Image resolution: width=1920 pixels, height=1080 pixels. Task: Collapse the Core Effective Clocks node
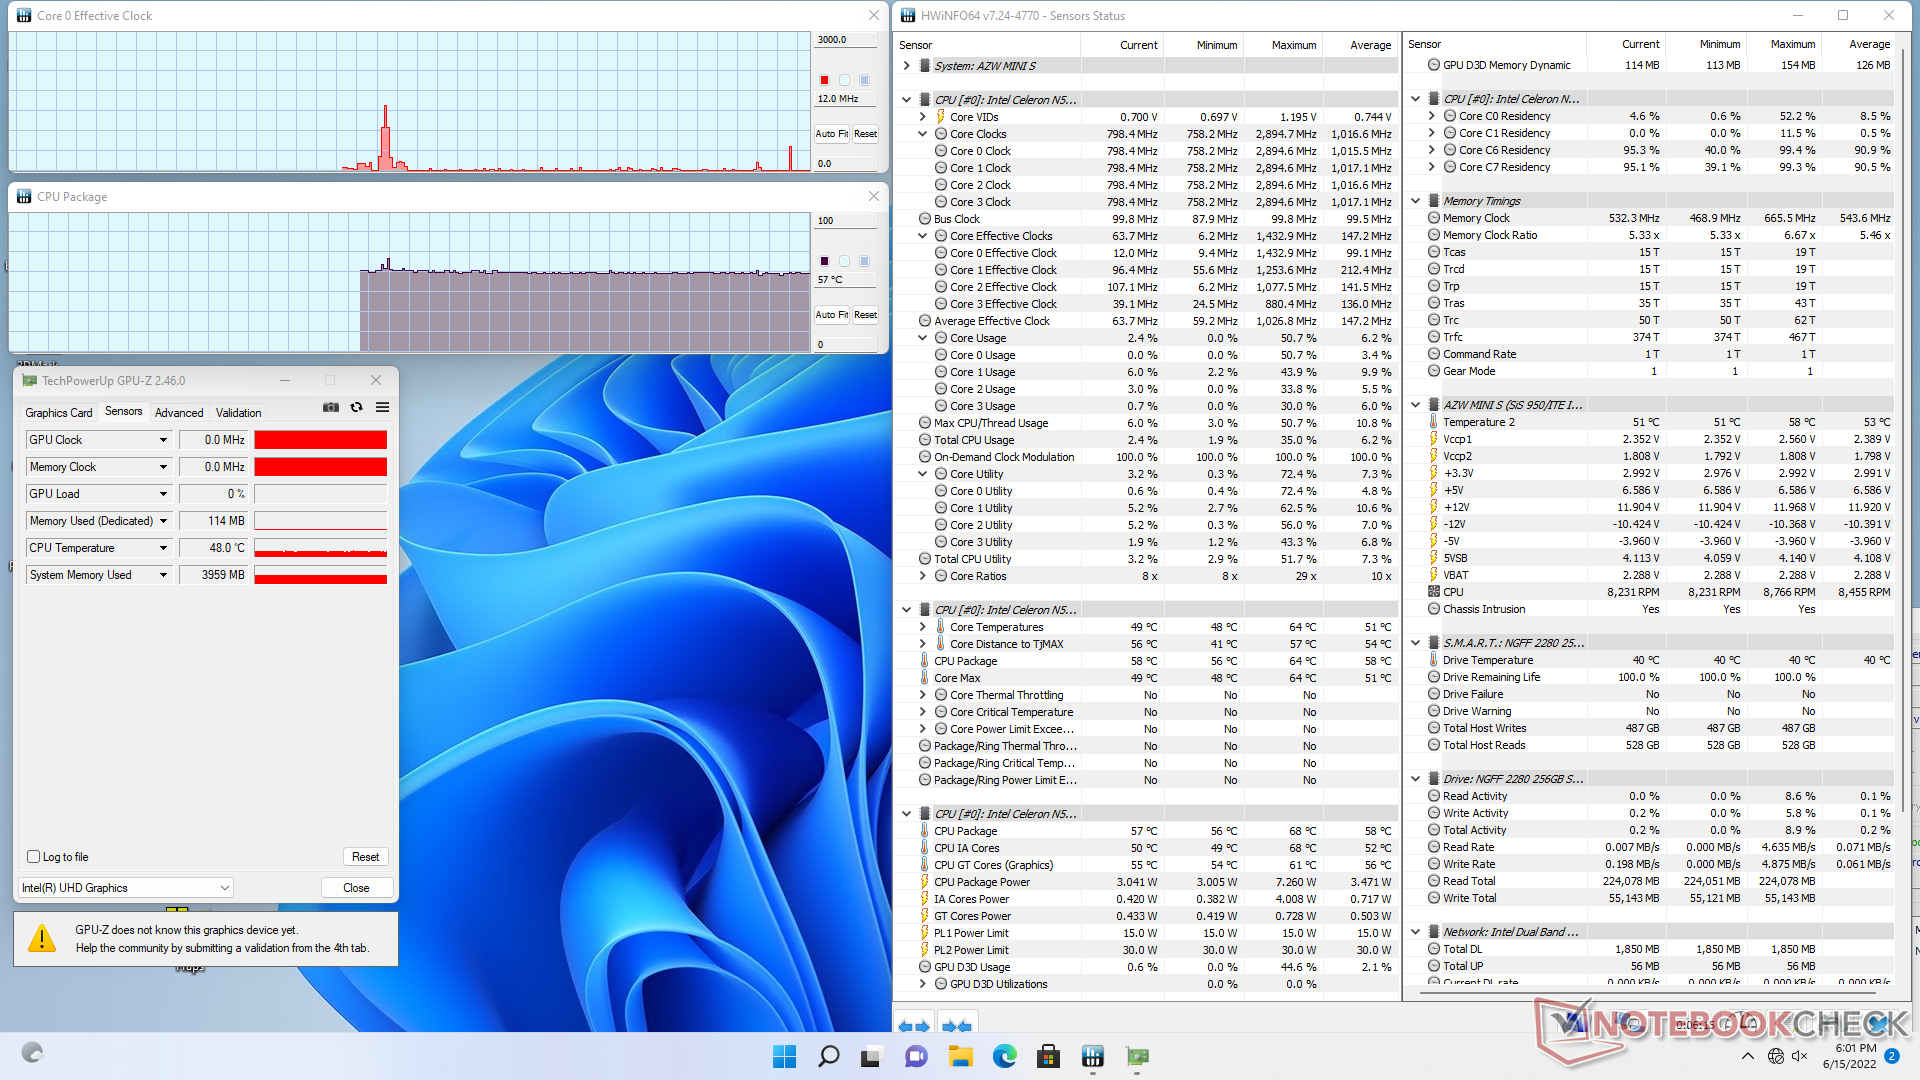[922, 236]
